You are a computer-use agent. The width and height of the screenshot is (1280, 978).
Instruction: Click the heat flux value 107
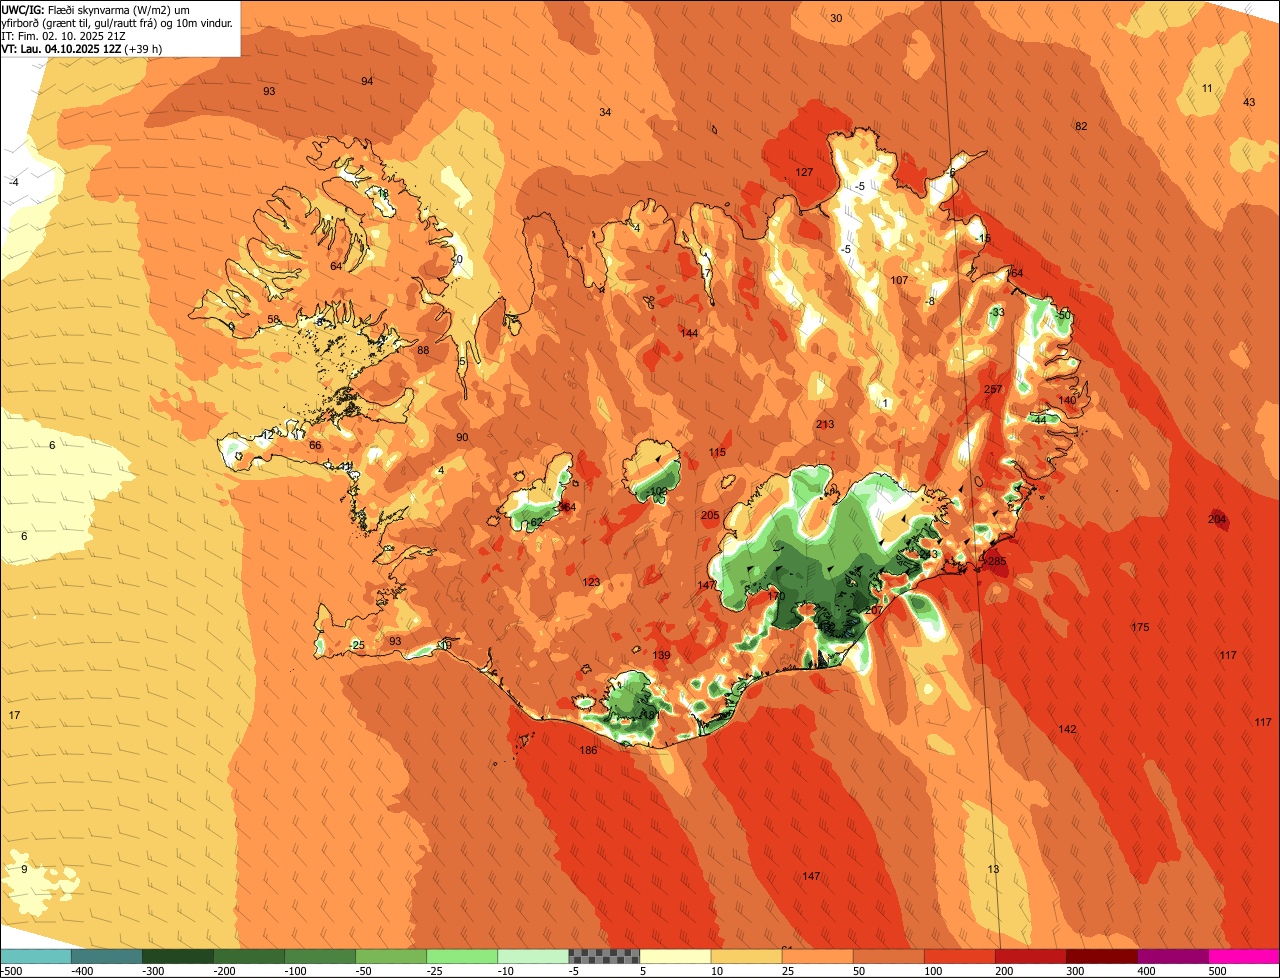click(x=899, y=280)
